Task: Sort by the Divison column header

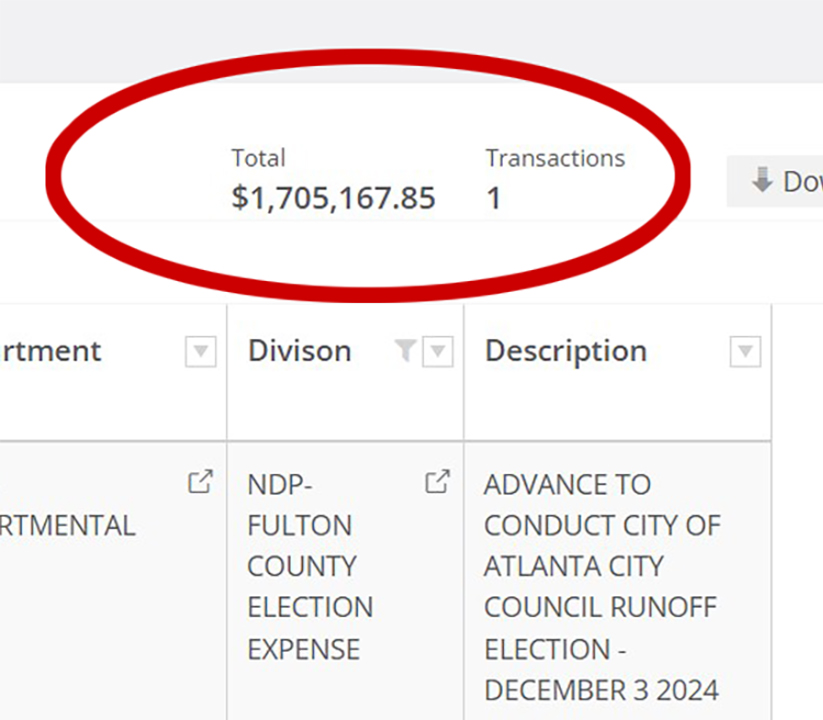Action: (299, 351)
